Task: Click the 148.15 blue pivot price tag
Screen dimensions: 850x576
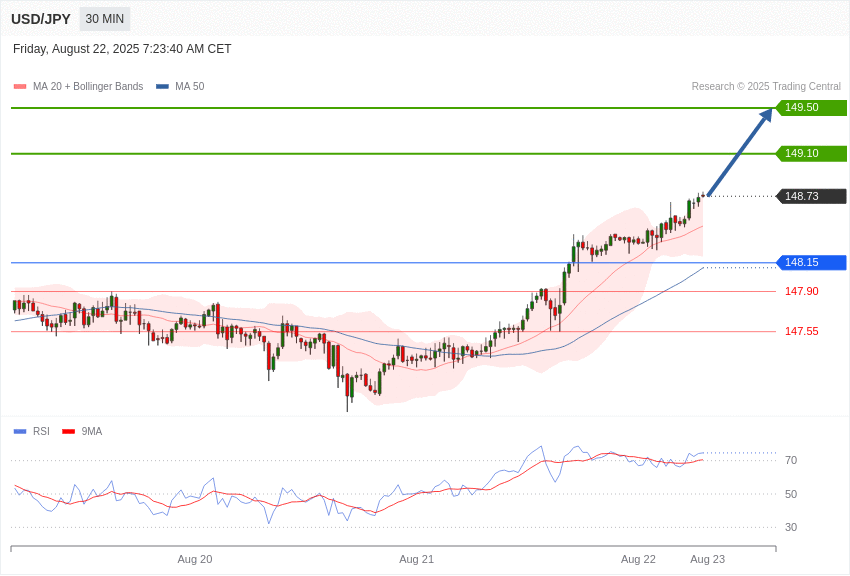Action: 811,263
